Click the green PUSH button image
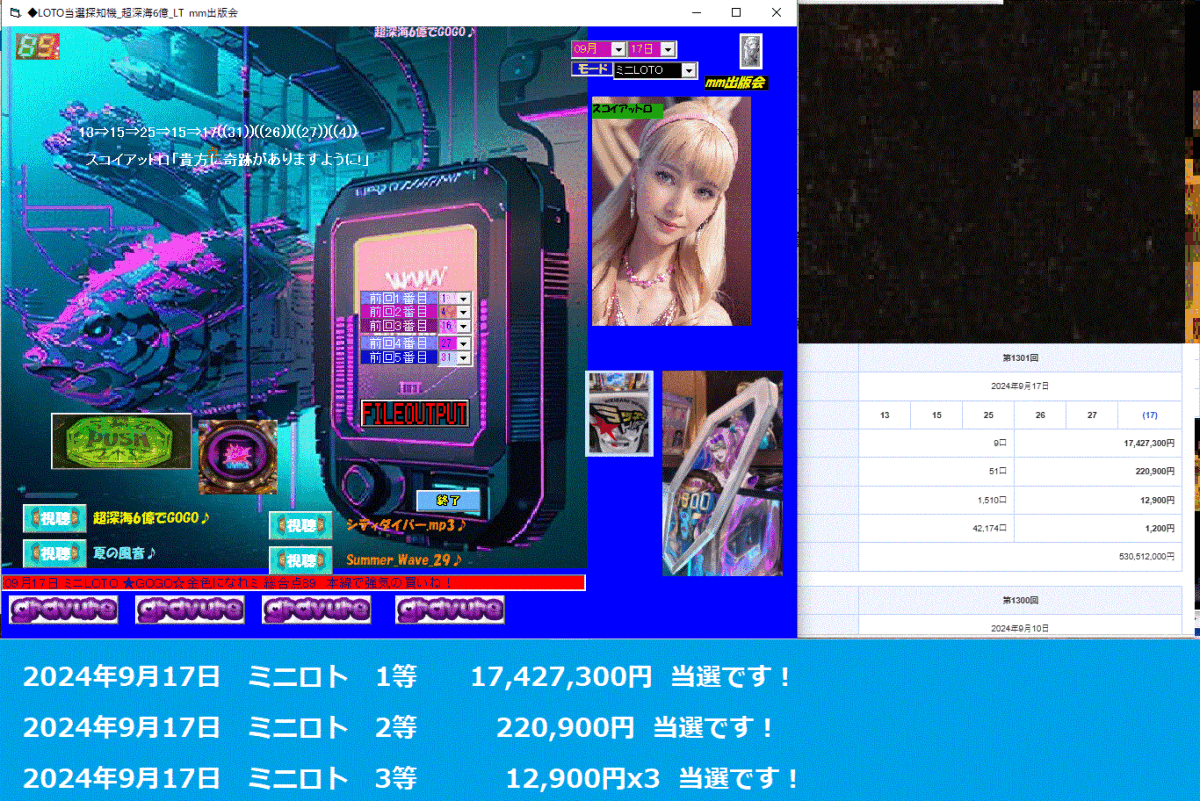The width and height of the screenshot is (1200, 801). click(121, 442)
